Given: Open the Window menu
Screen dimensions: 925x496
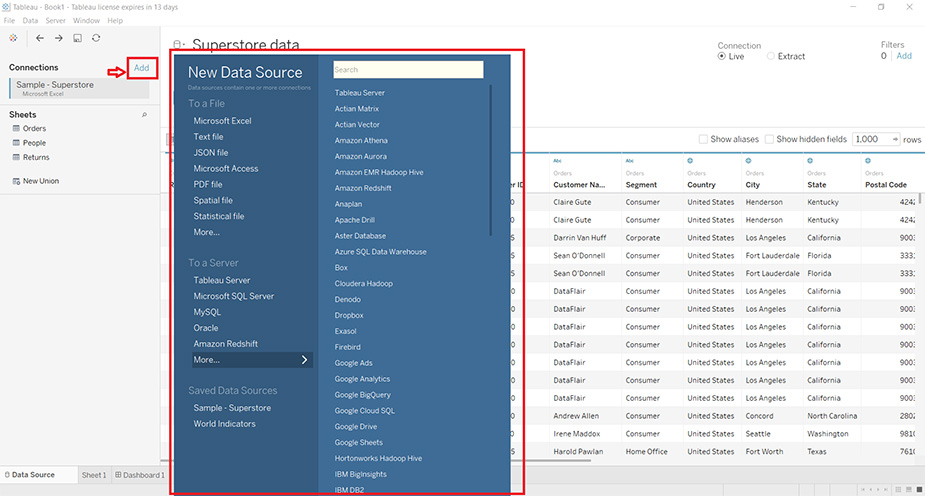Looking at the screenshot, I should [x=86, y=21].
